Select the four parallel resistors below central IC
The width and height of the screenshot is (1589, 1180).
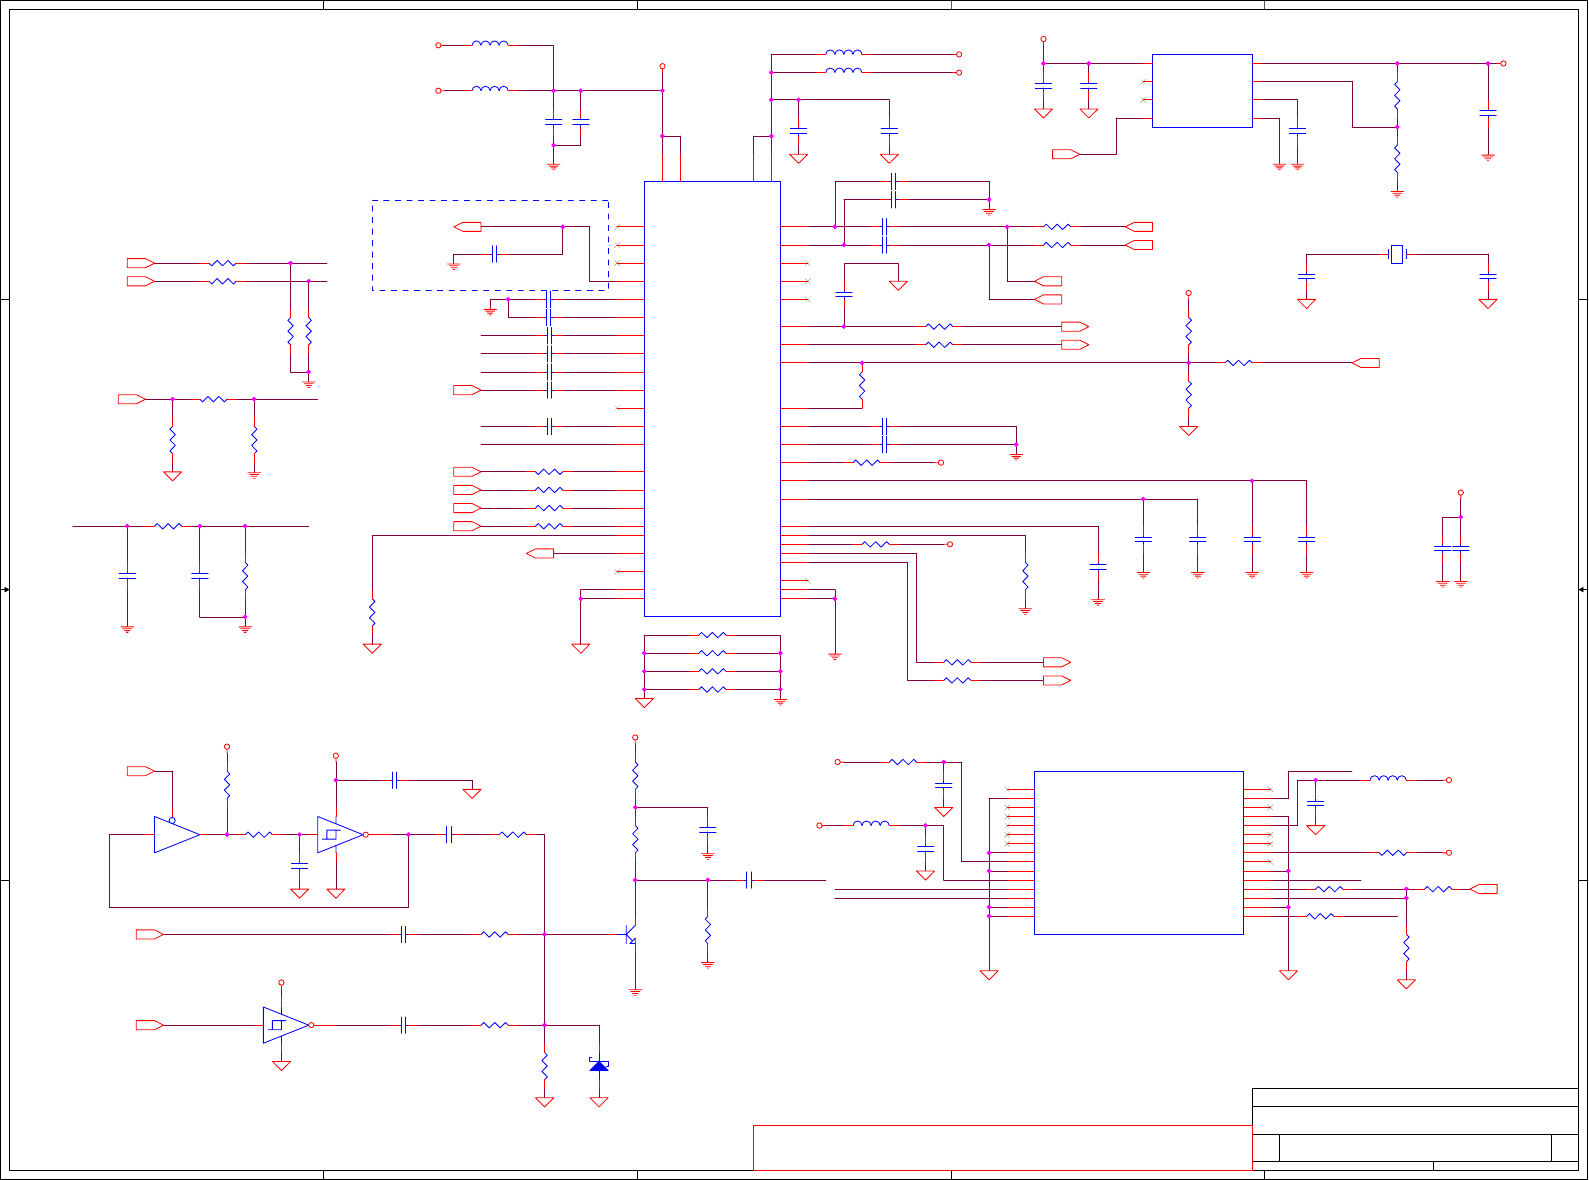pos(712,662)
